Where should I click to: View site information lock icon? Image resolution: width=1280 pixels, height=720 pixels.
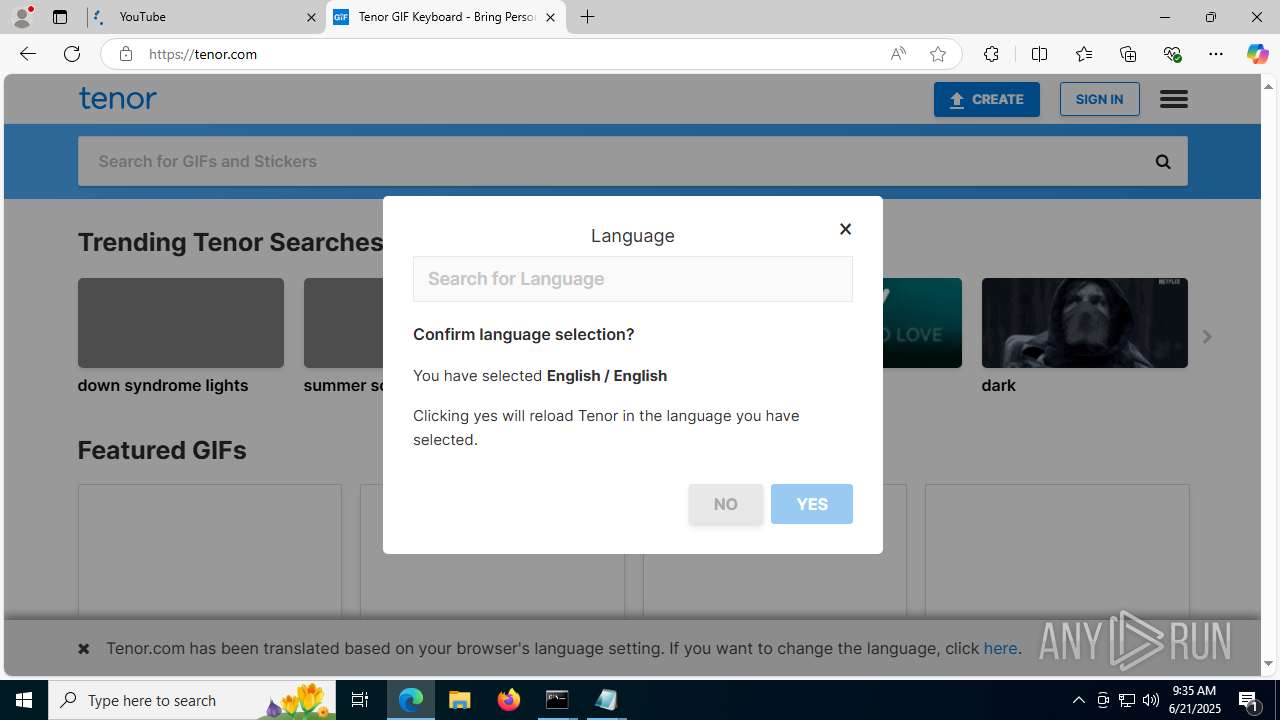pyautogui.click(x=125, y=54)
